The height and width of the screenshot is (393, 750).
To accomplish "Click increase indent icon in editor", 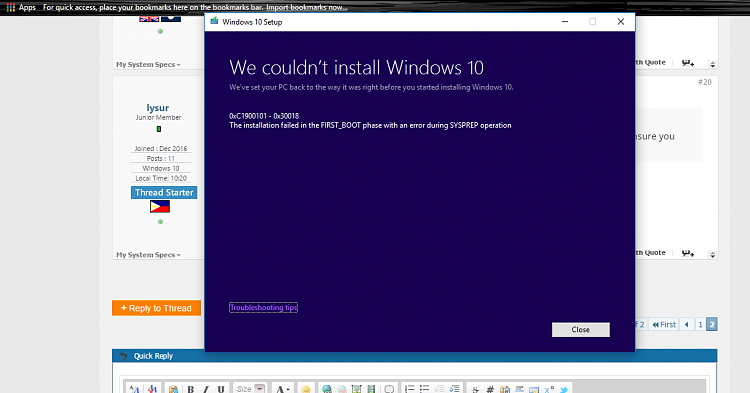I will (454, 389).
